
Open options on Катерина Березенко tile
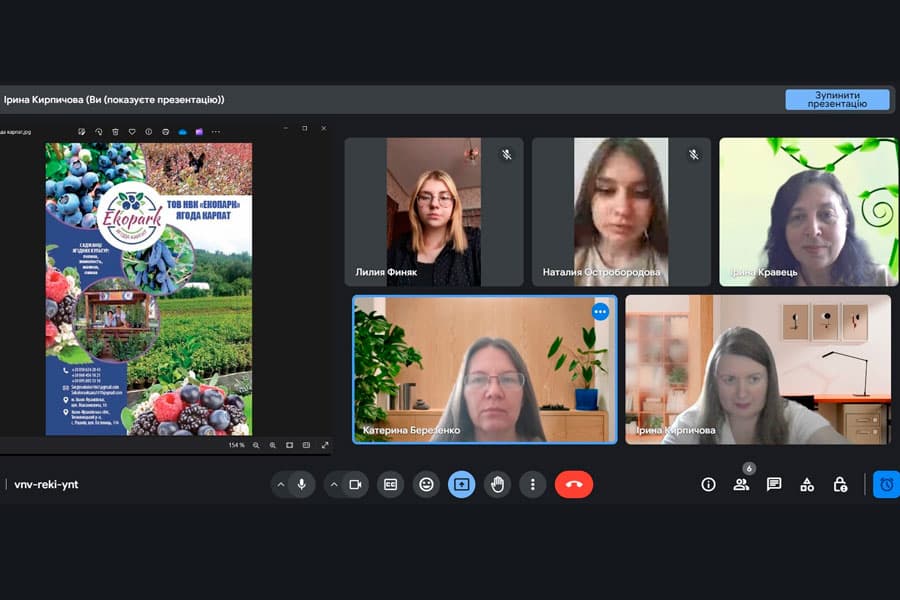coord(600,312)
